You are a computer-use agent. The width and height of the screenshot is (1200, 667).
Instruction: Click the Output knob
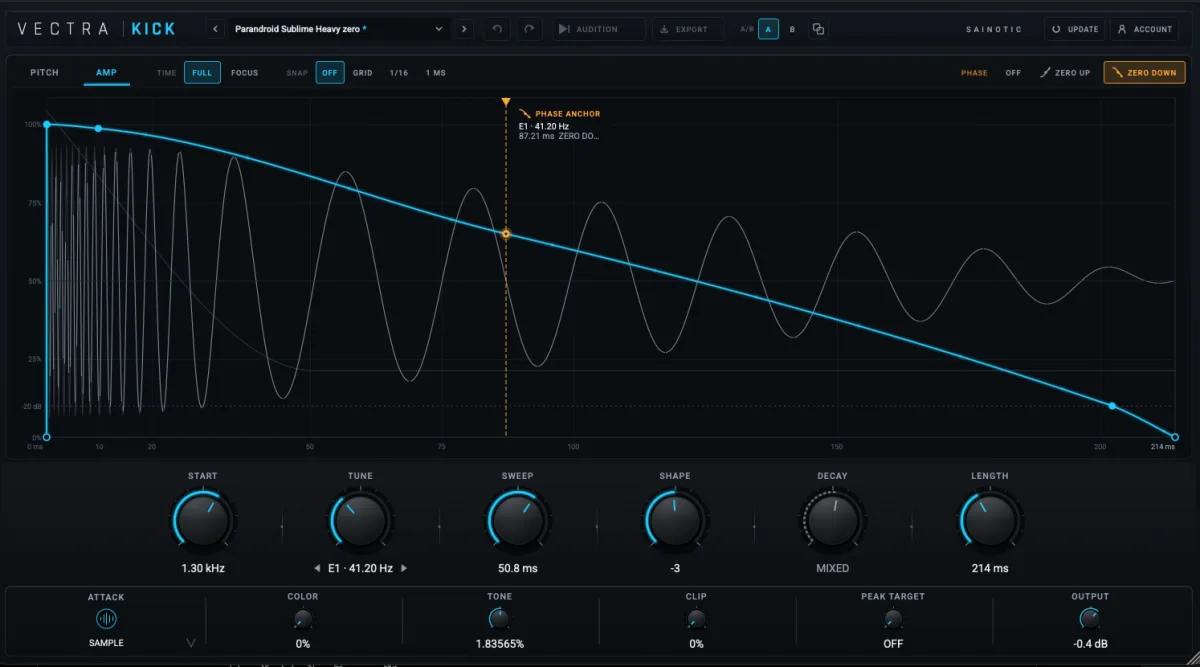(x=1090, y=620)
